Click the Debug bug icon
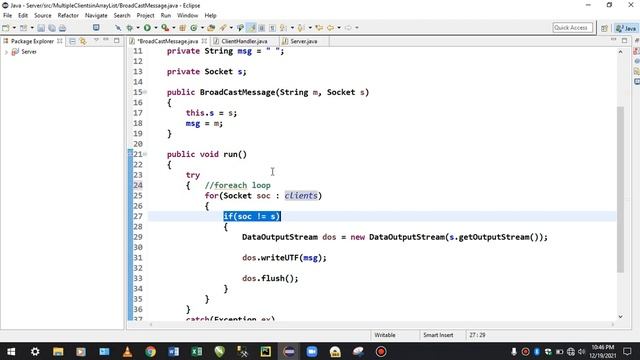The width and height of the screenshot is (640, 360). (x=130, y=28)
